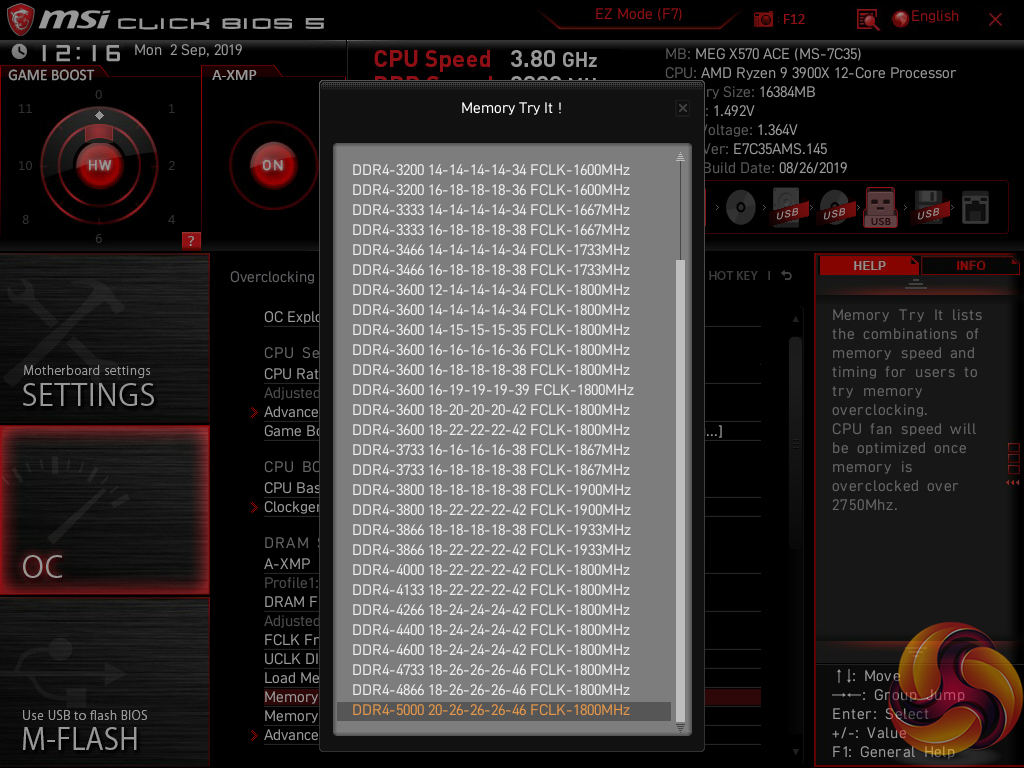The image size is (1024, 768).
Task: Select the highlighted USB key boot icon
Action: (880, 208)
